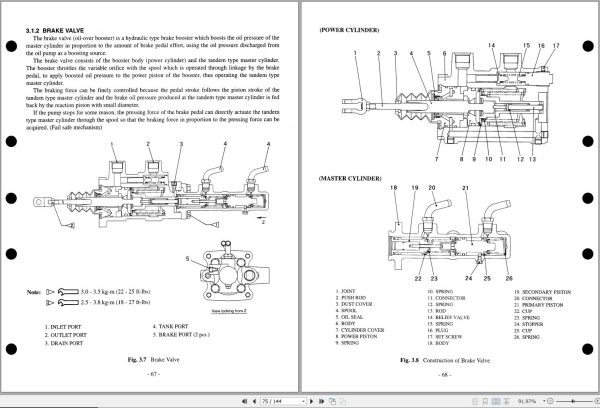
Task: Jump to the last page
Action: coord(321,401)
